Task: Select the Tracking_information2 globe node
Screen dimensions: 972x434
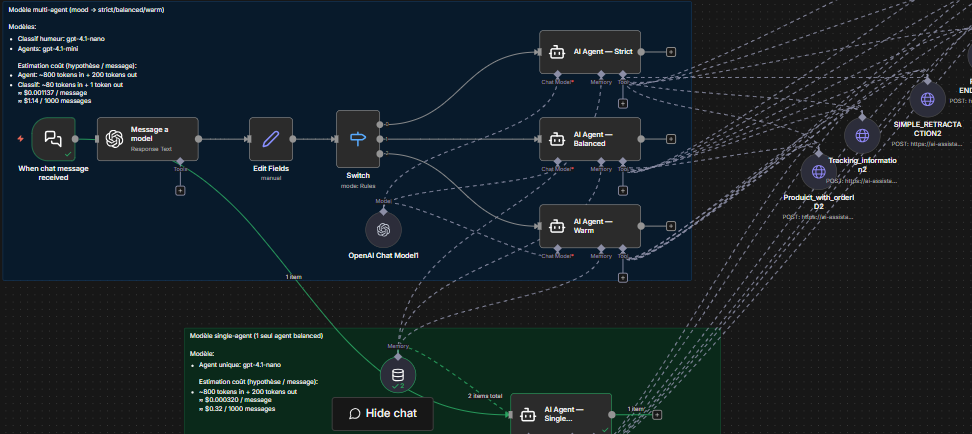Action: (x=862, y=135)
